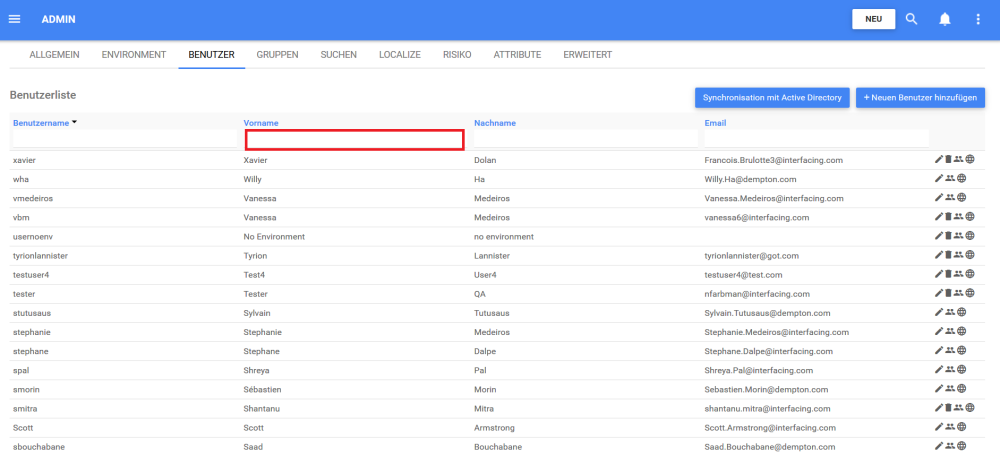Select last name Armstrong

click(494, 427)
